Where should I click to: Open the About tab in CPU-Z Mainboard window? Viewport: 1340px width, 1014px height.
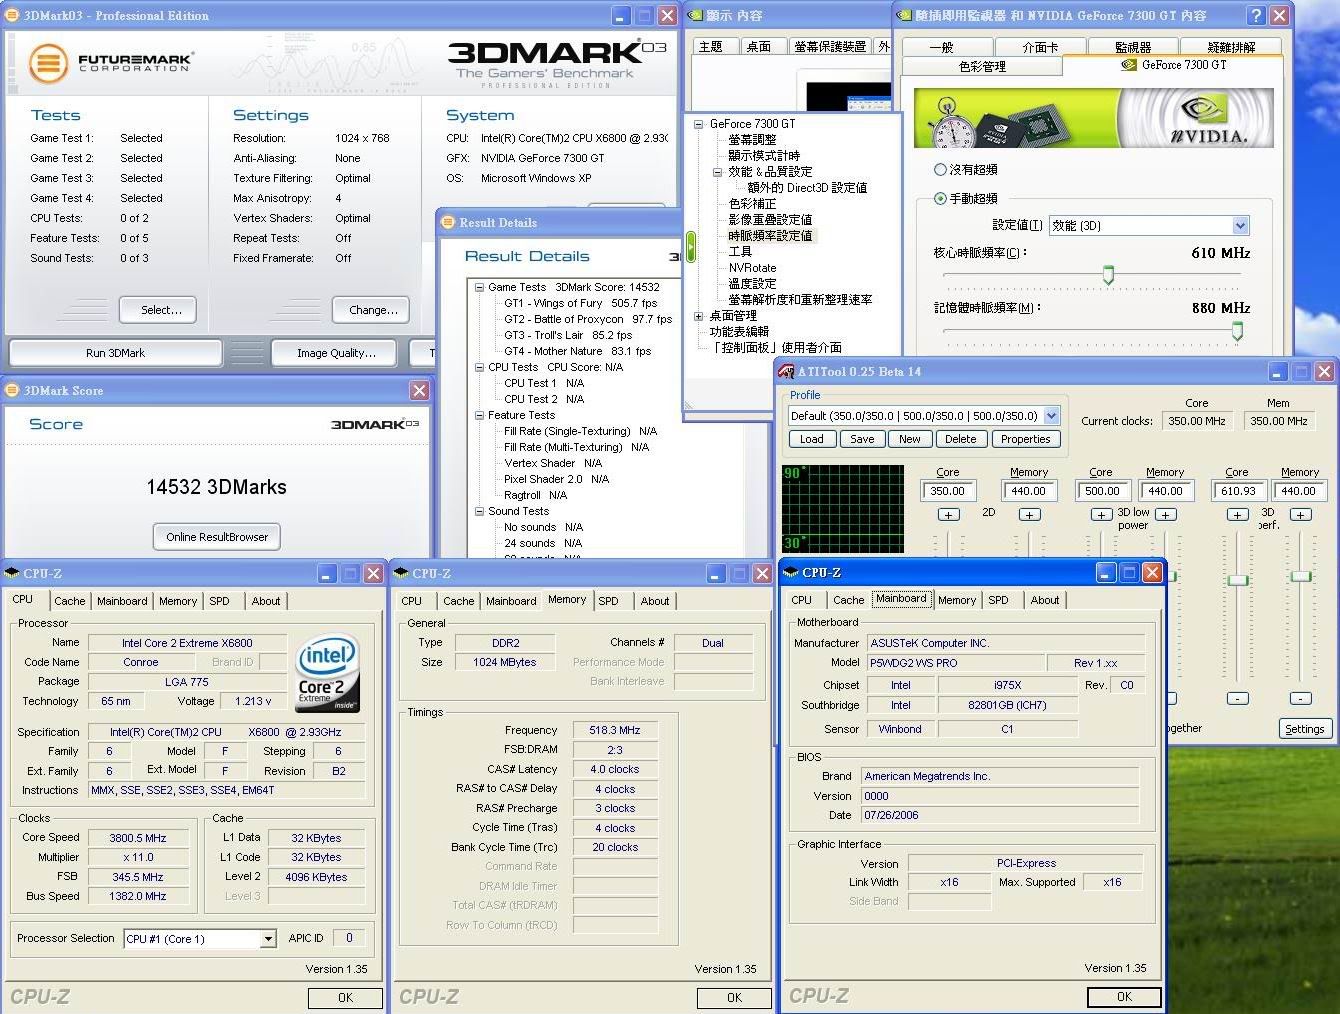tap(1045, 600)
